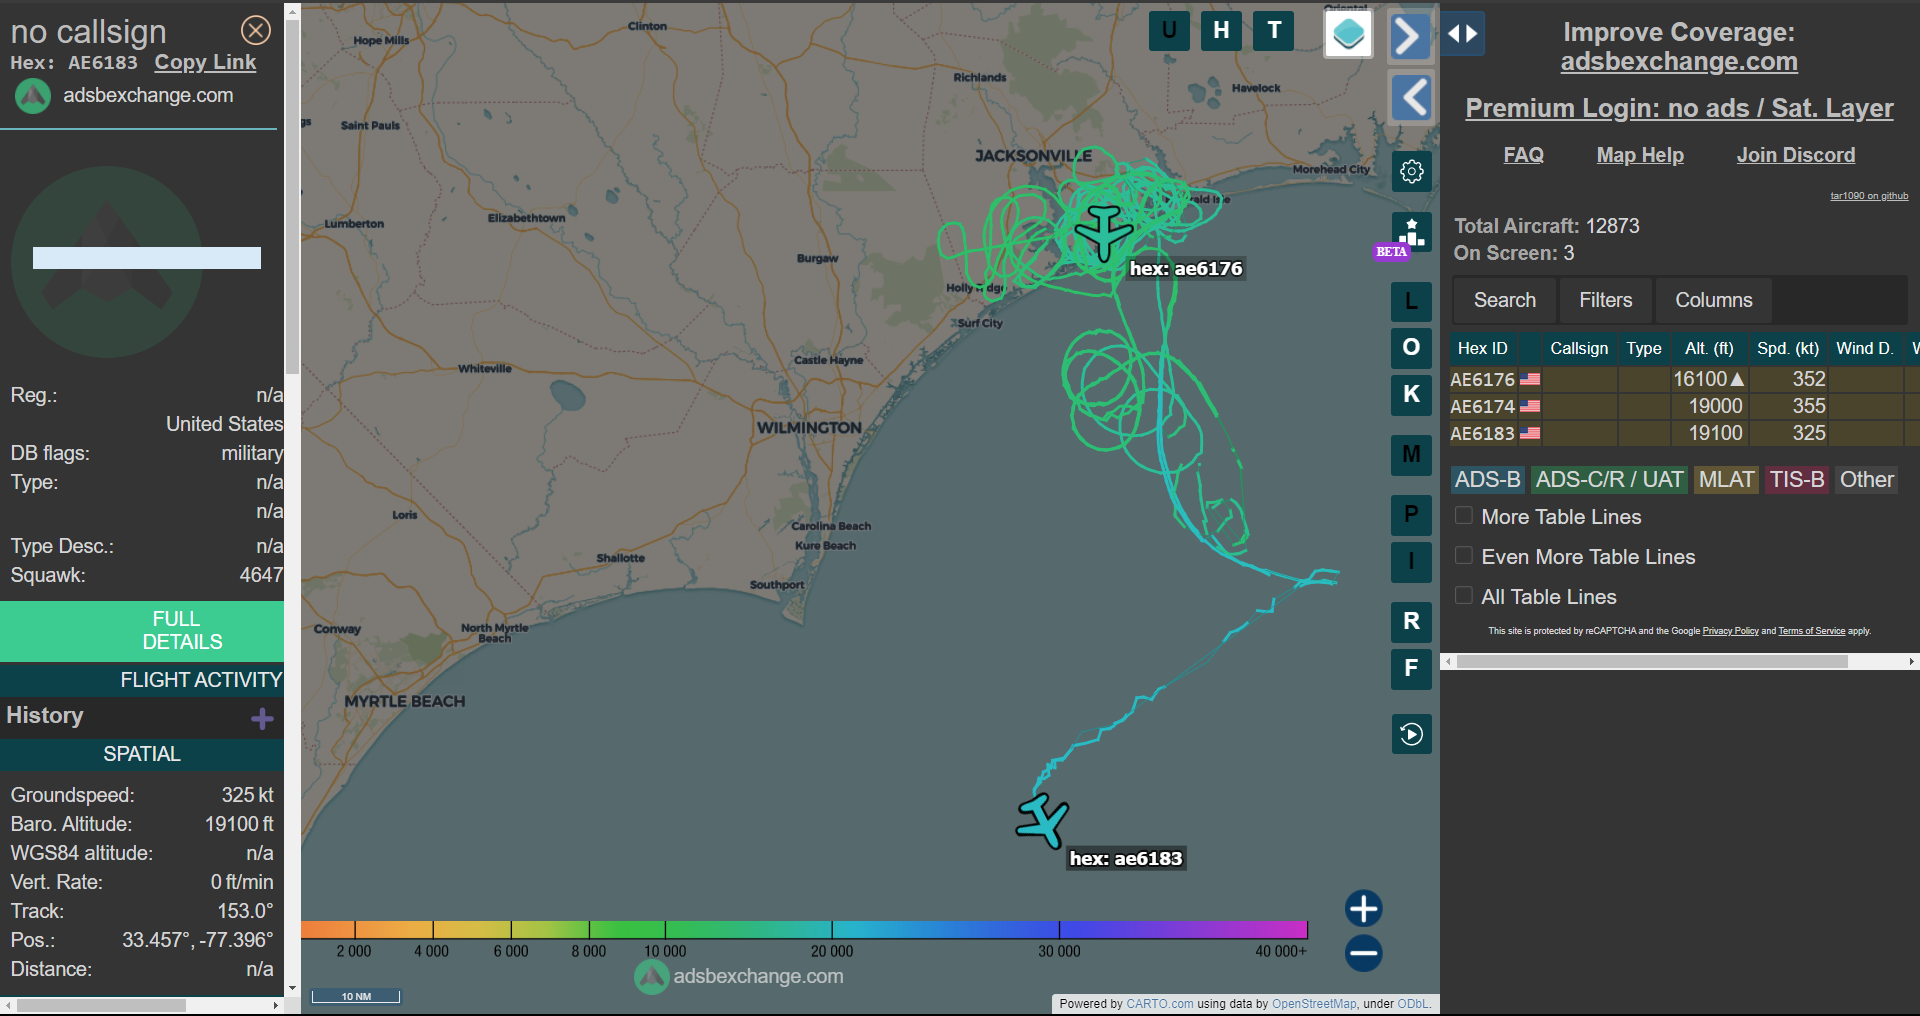Sort table by Hex ID column
The height and width of the screenshot is (1016, 1920).
1482,348
